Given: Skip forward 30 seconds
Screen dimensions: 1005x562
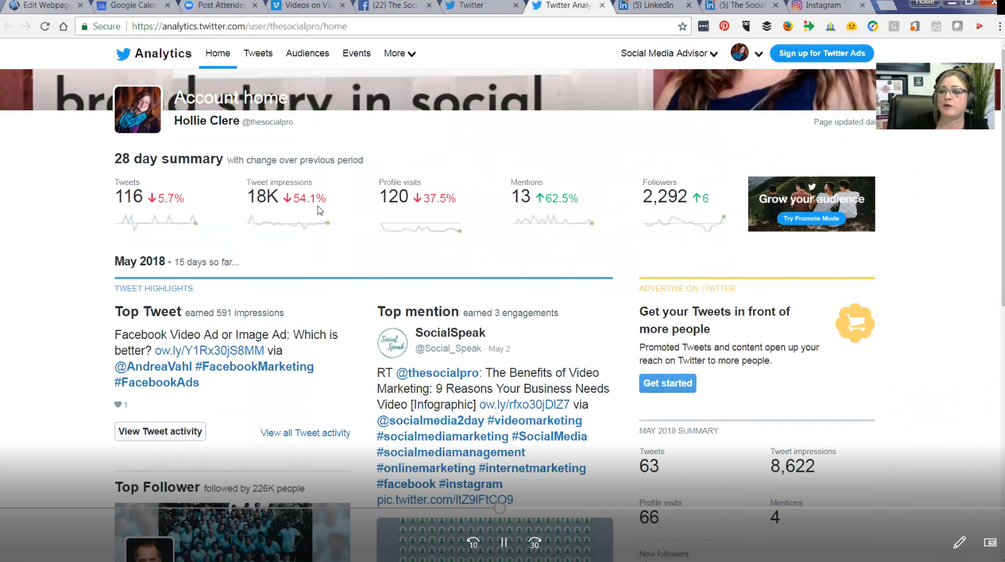Looking at the screenshot, I should click(534, 543).
